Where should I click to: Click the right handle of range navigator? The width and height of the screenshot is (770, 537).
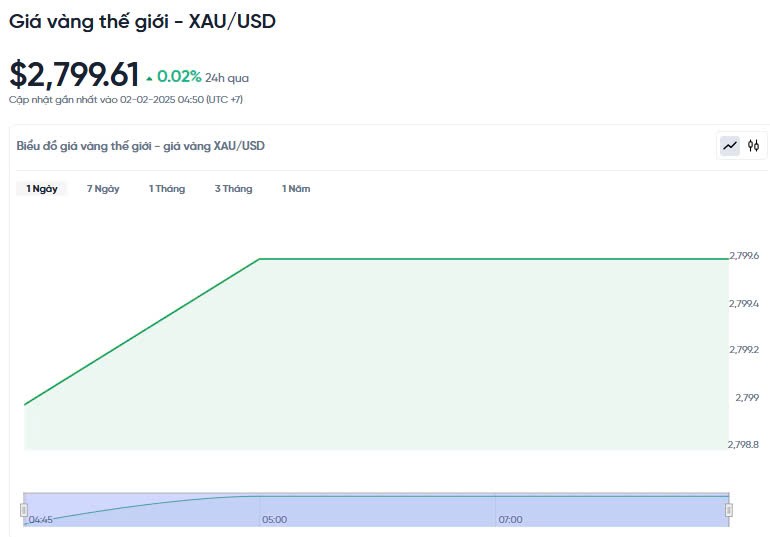tap(729, 510)
